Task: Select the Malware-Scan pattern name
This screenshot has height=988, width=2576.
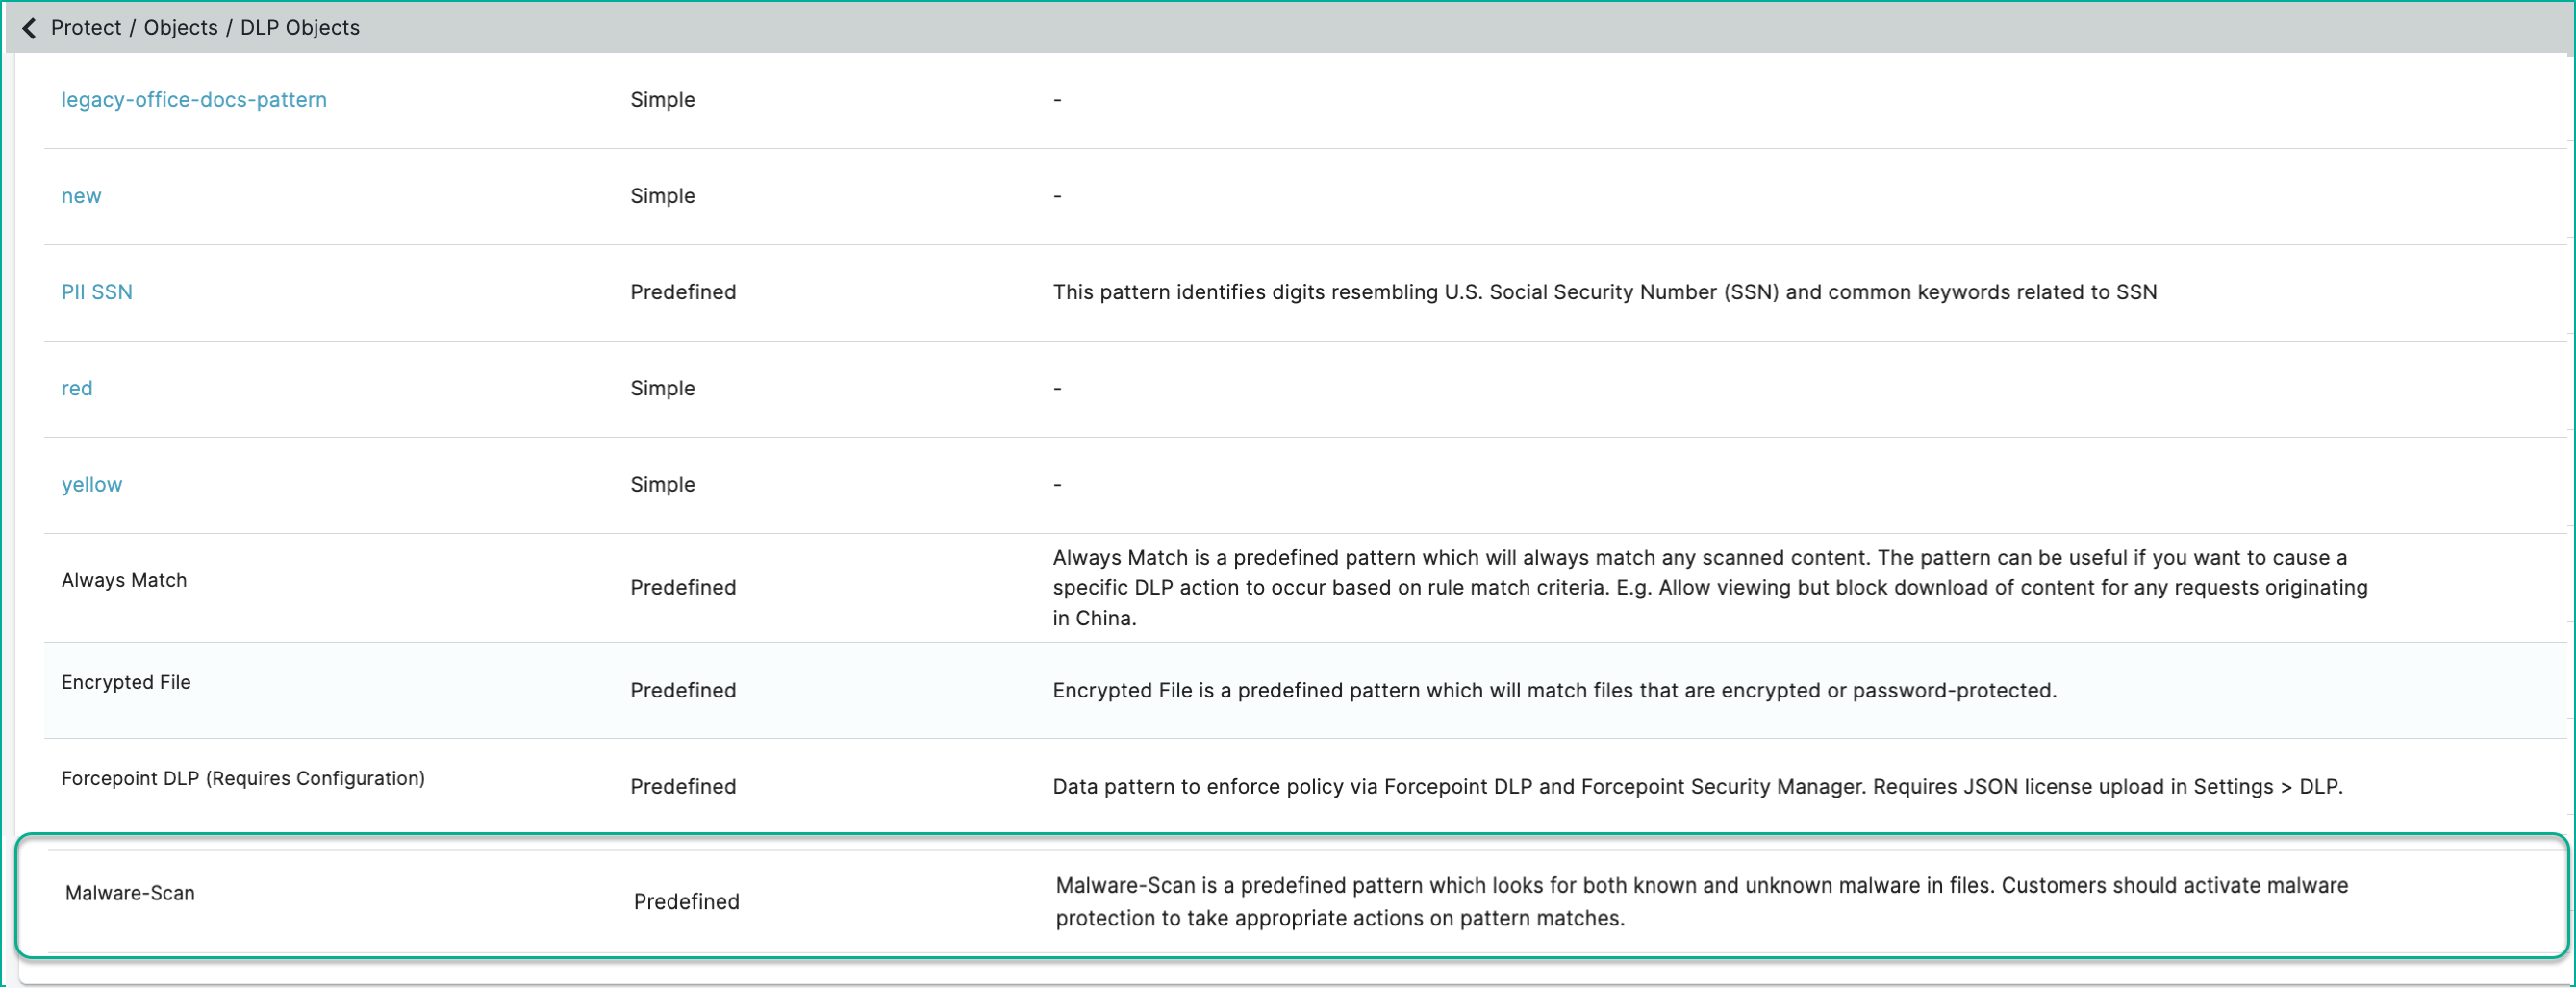Action: pos(130,893)
